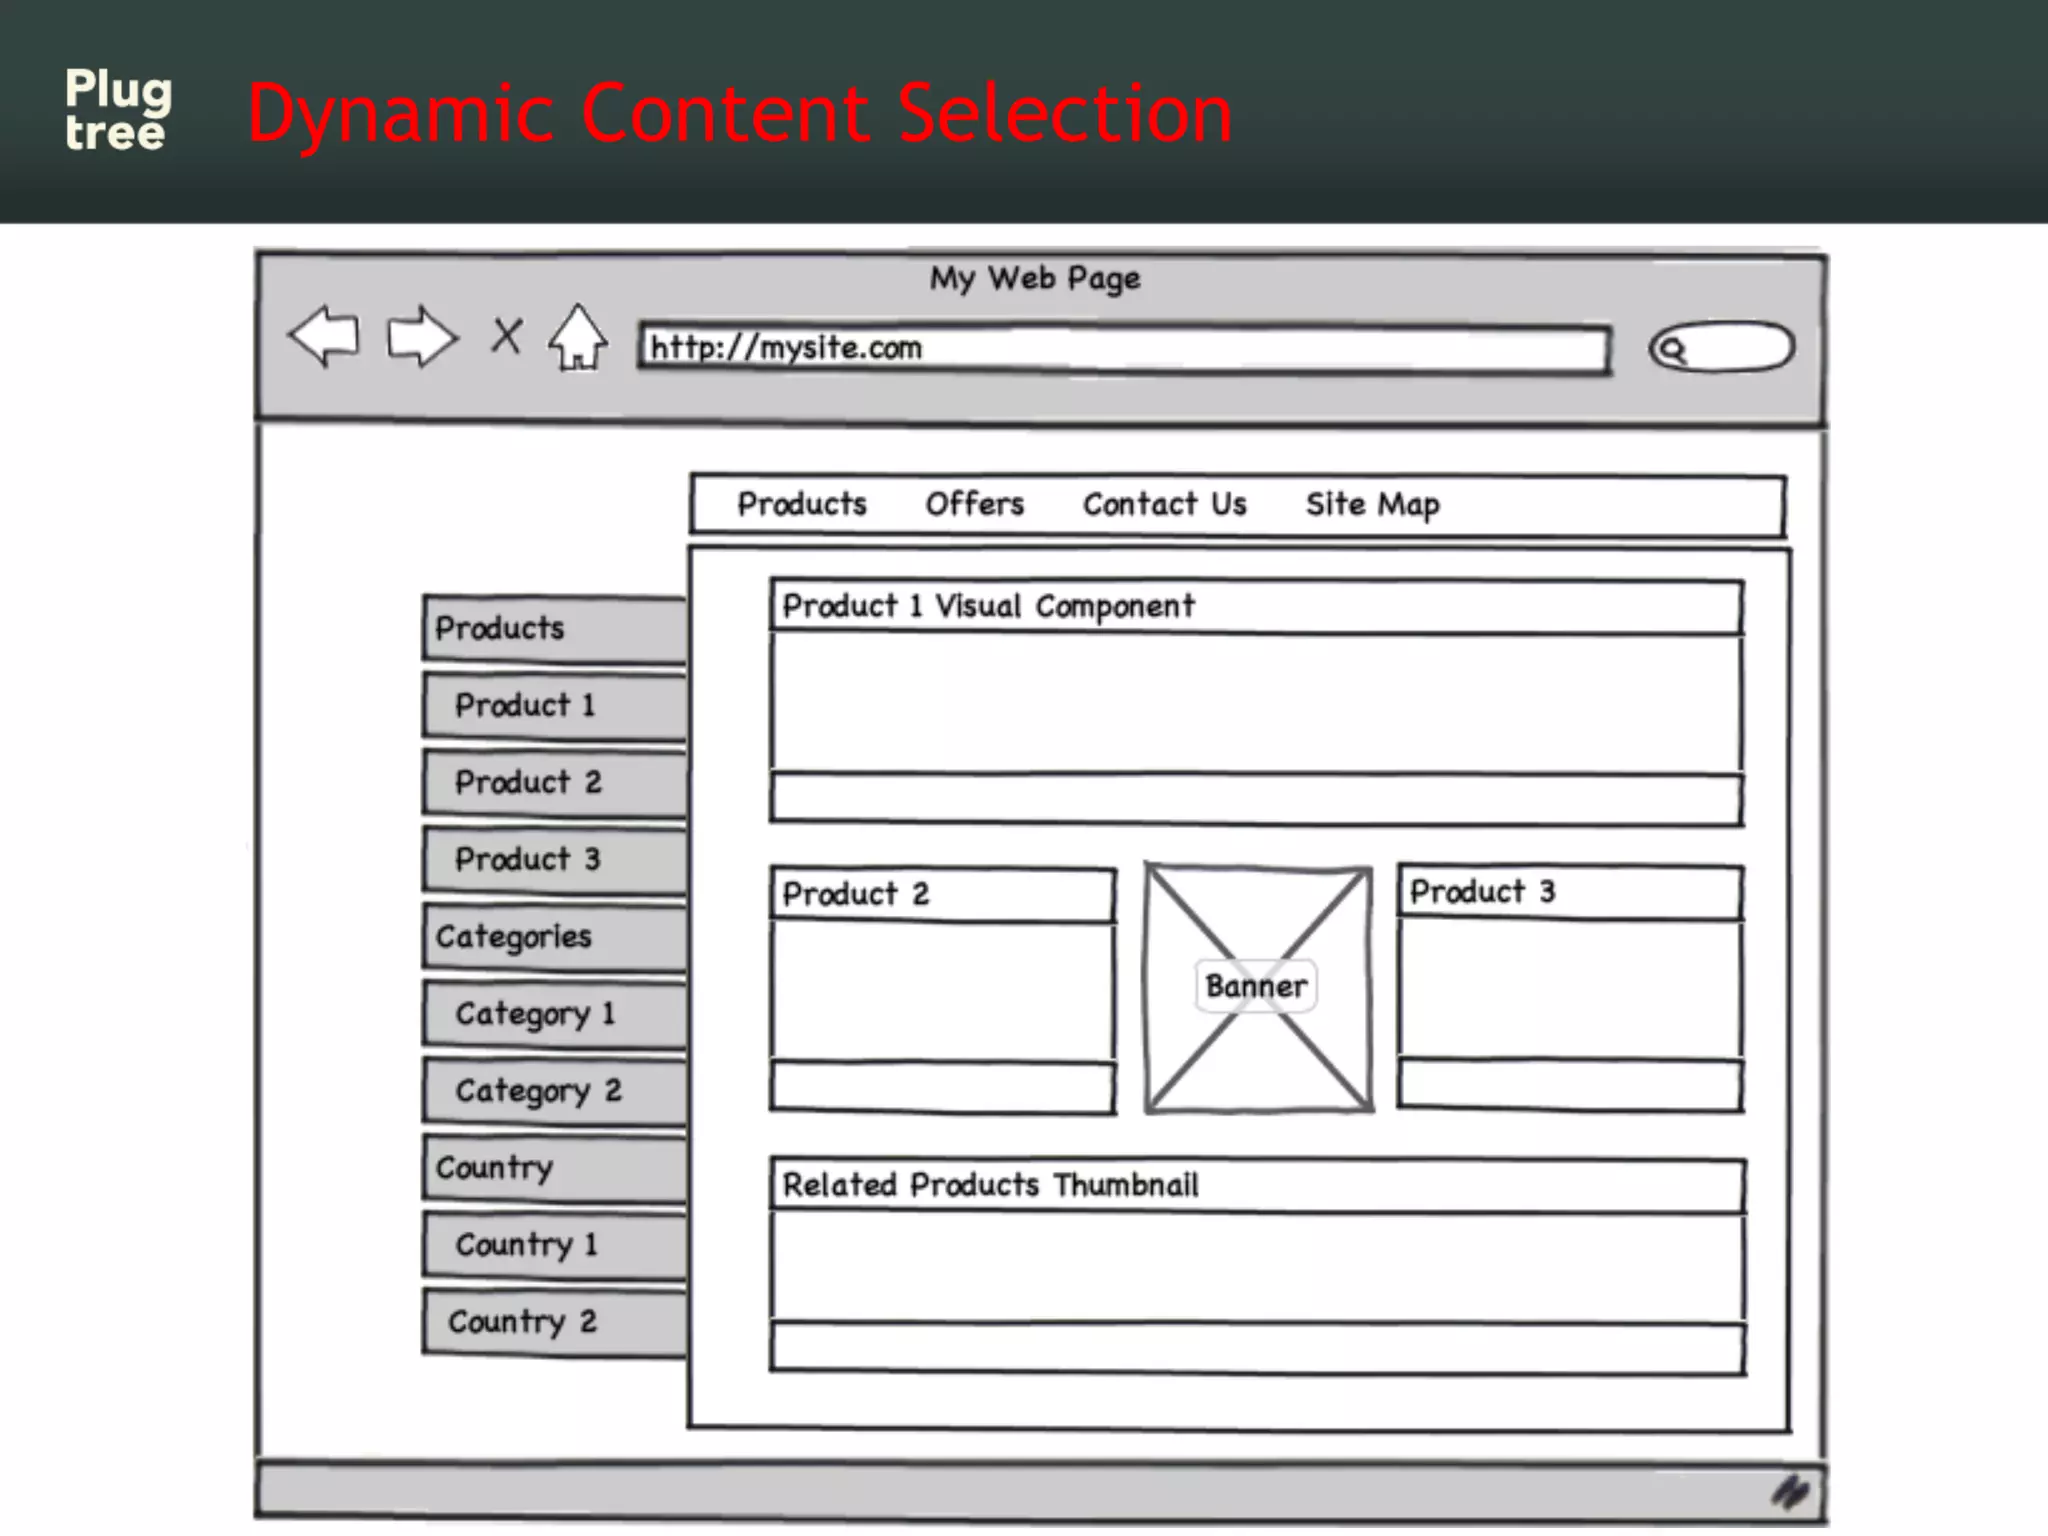2048x1536 pixels.
Task: Click the http://mysite.com address bar
Action: (1124, 348)
